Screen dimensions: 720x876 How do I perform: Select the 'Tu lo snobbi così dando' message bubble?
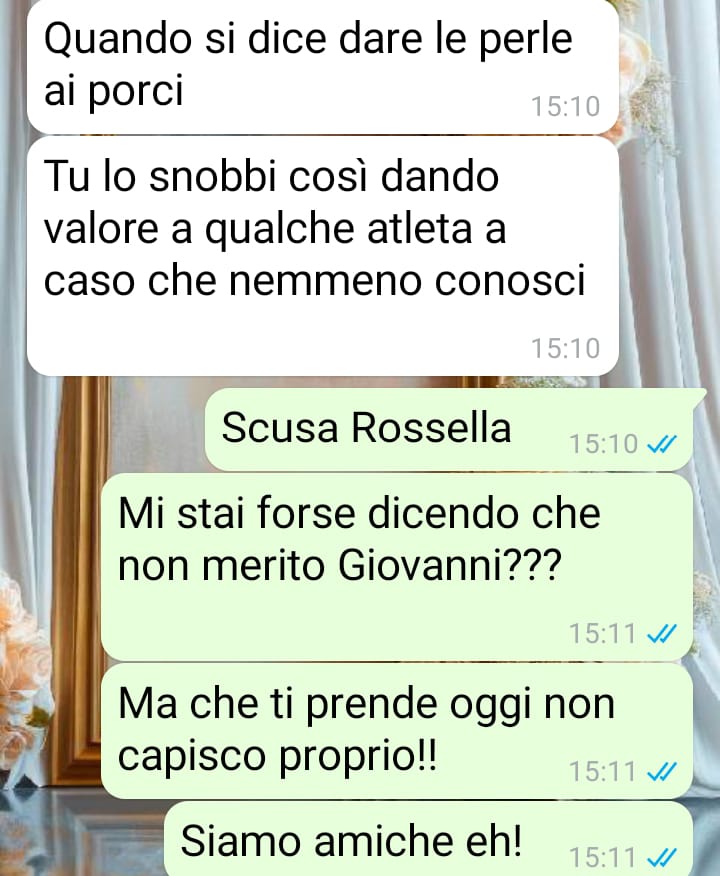(322, 256)
